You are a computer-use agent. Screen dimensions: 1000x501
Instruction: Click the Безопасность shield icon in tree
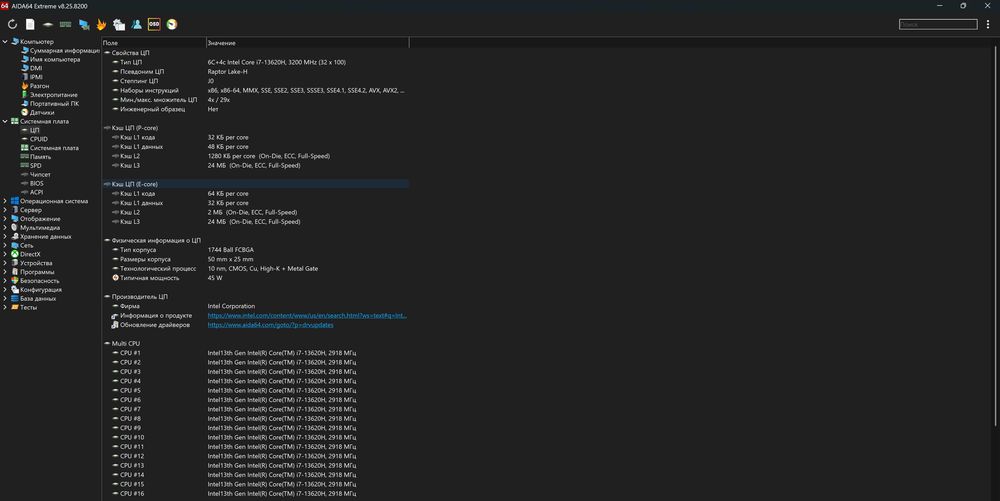point(15,280)
